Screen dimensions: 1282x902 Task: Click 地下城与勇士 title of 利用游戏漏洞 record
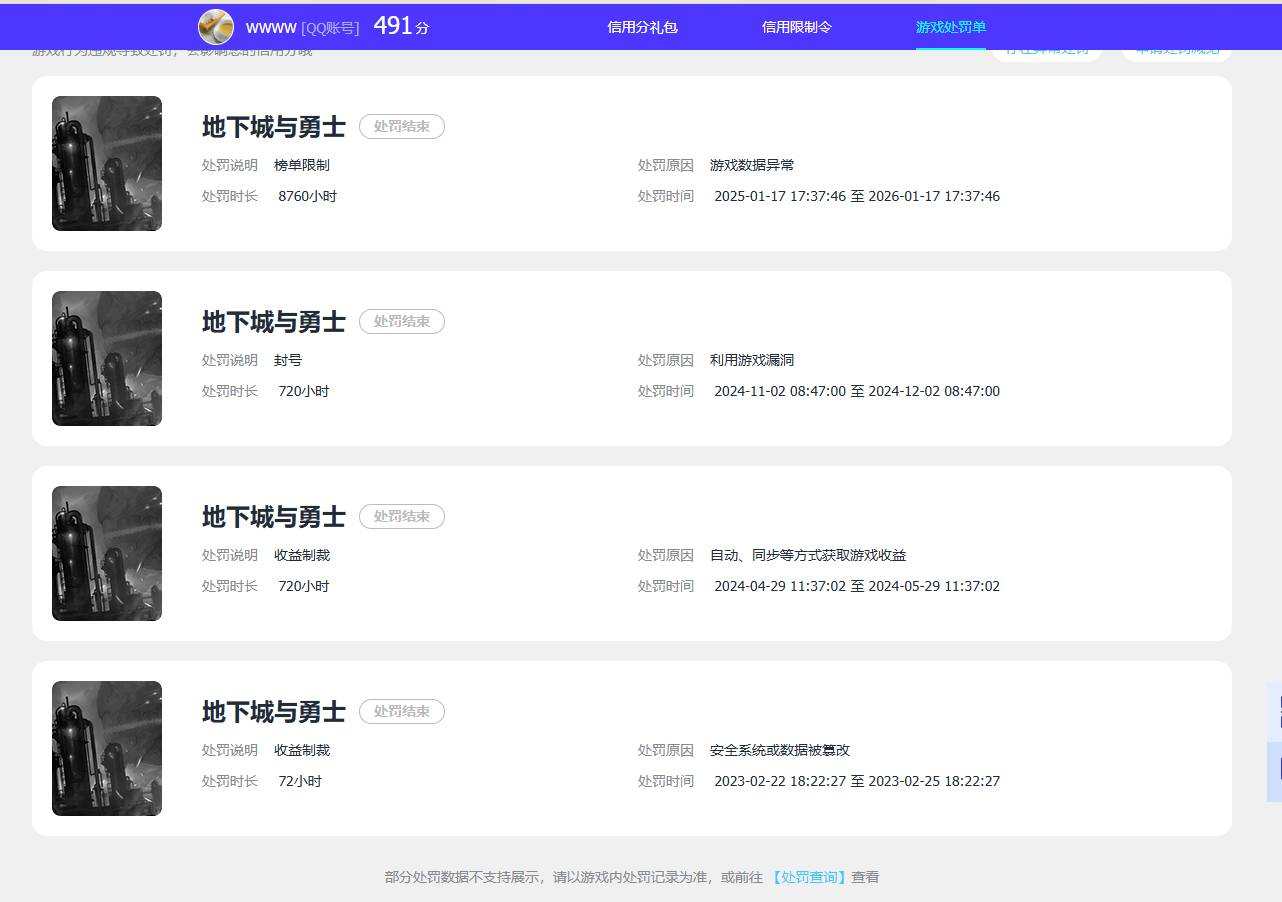click(x=273, y=321)
